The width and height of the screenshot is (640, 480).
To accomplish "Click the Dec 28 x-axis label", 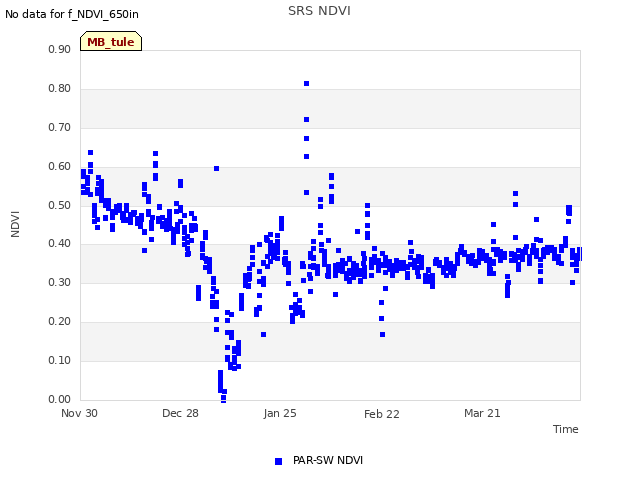I will click(180, 413).
